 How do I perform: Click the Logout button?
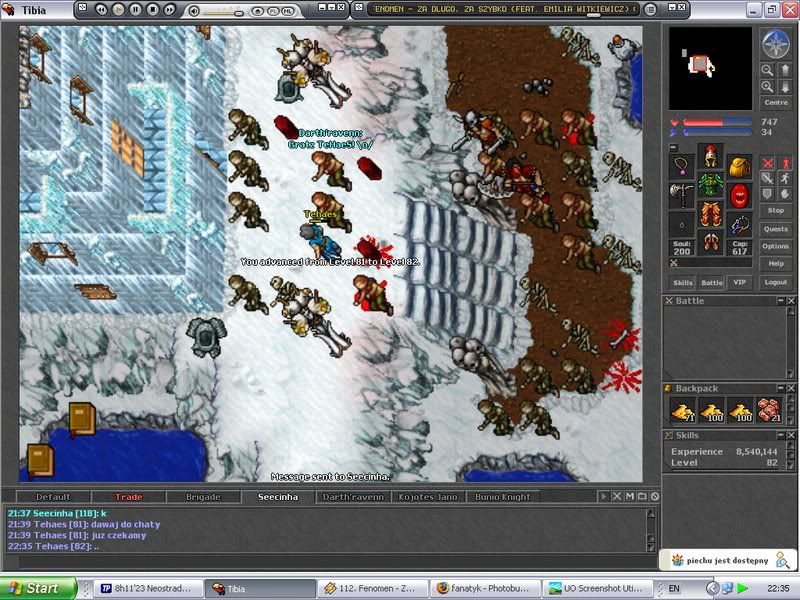[x=776, y=282]
